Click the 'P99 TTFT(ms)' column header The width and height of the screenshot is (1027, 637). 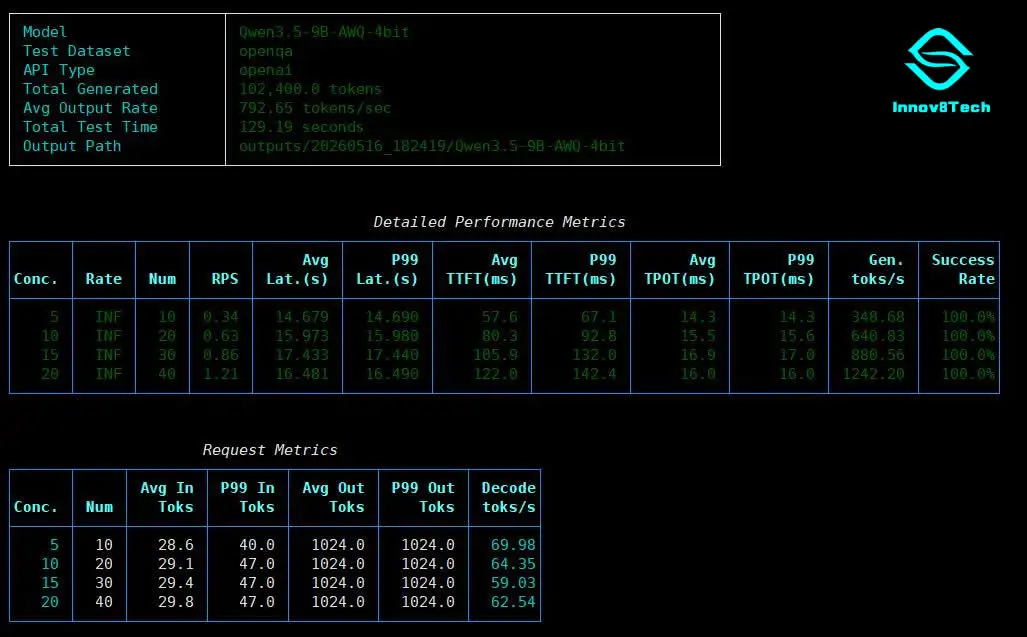580,270
